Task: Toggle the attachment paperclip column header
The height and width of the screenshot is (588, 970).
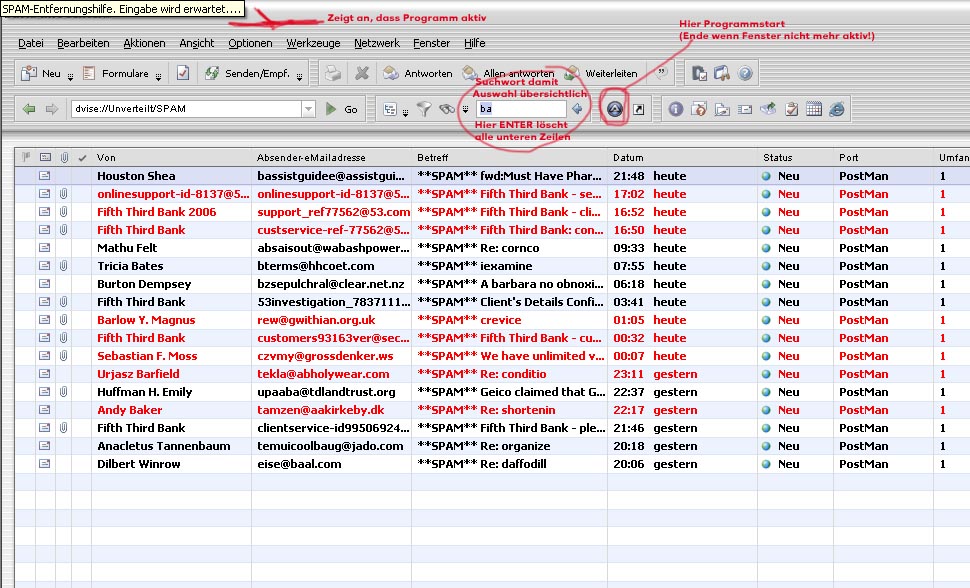Action: click(x=64, y=158)
